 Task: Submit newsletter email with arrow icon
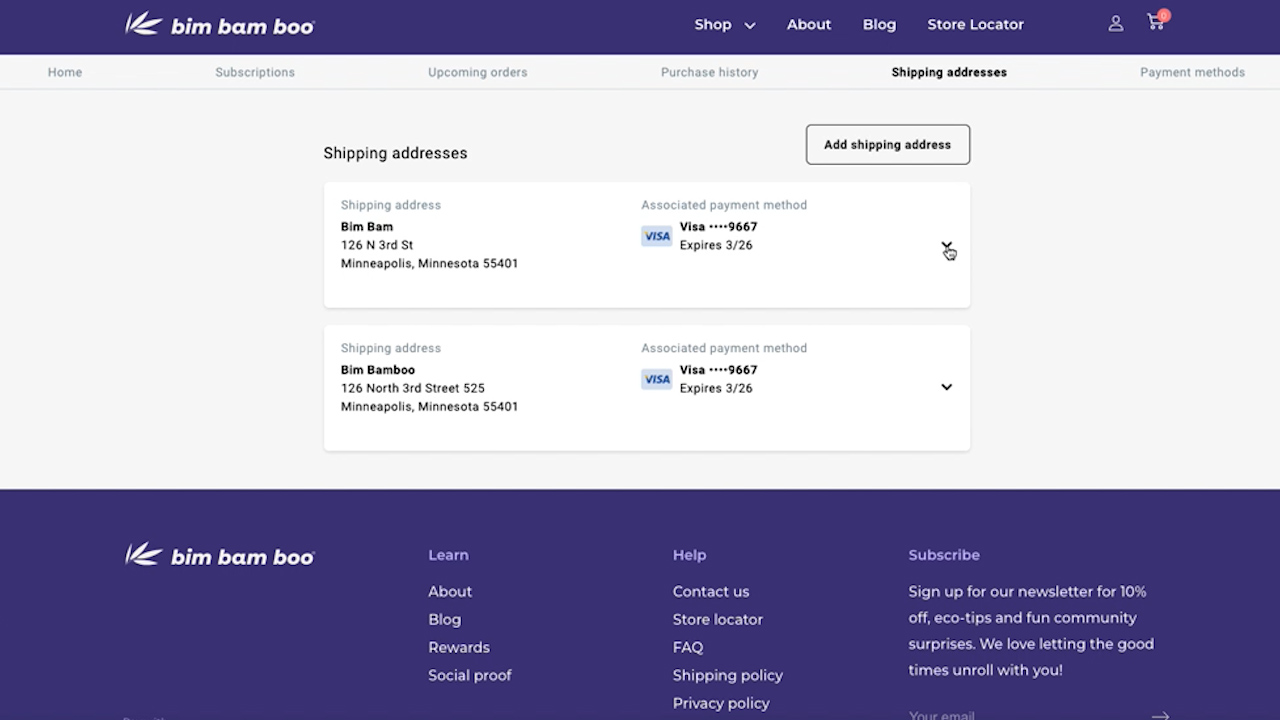[x=1160, y=715]
